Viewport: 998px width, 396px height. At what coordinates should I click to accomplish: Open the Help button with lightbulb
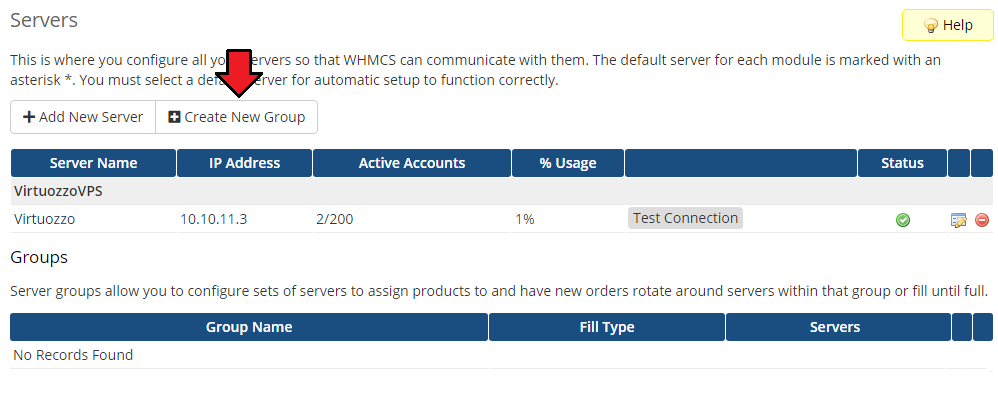click(948, 25)
